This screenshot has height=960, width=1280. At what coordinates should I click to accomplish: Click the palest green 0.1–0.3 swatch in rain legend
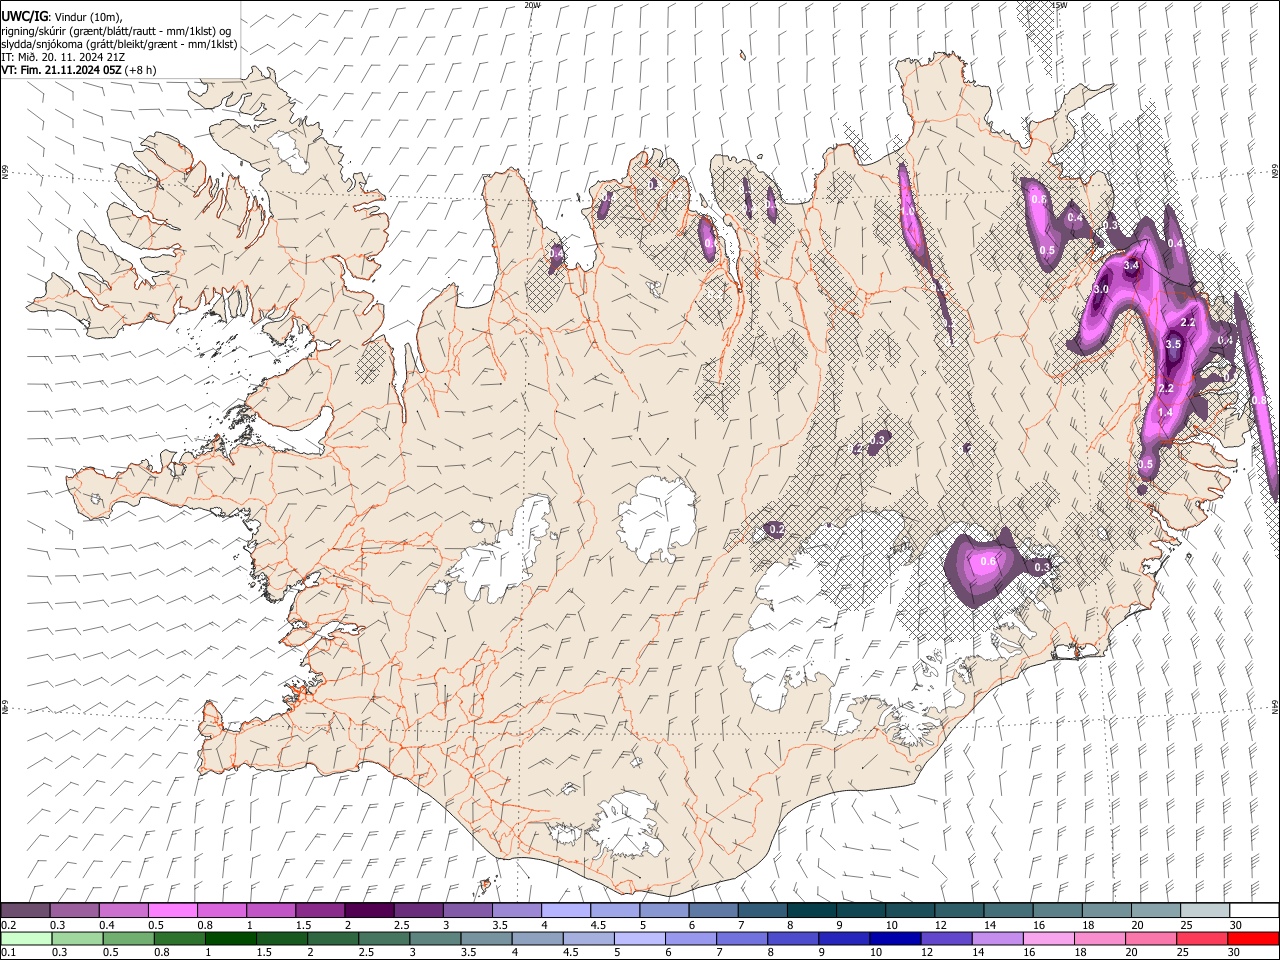click(25, 938)
